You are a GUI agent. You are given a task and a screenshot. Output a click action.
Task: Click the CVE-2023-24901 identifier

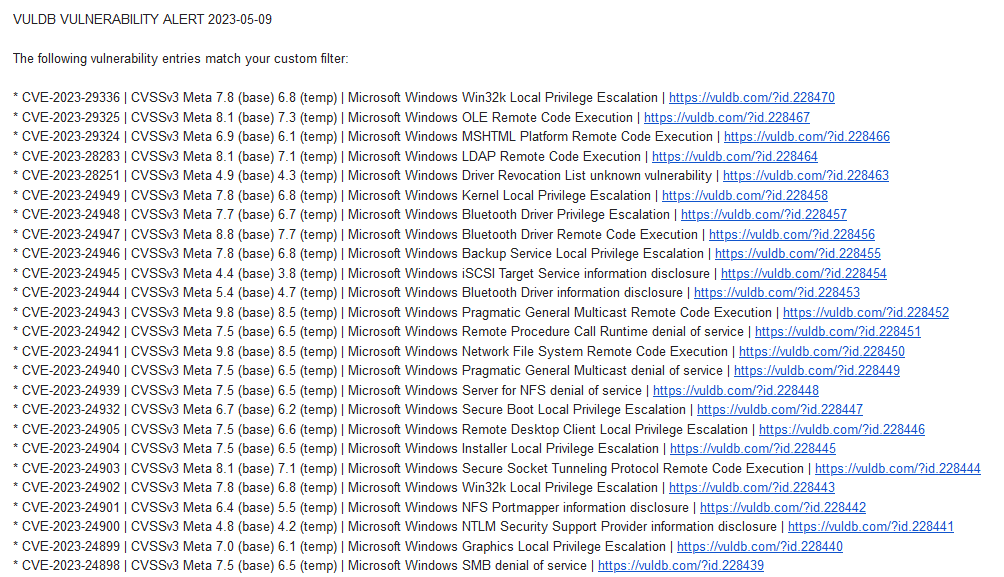click(70, 508)
